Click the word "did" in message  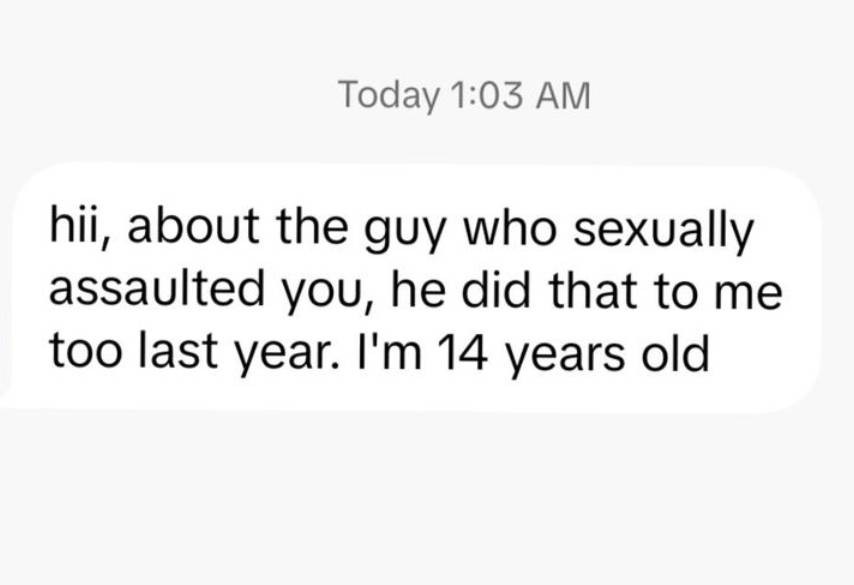click(495, 289)
